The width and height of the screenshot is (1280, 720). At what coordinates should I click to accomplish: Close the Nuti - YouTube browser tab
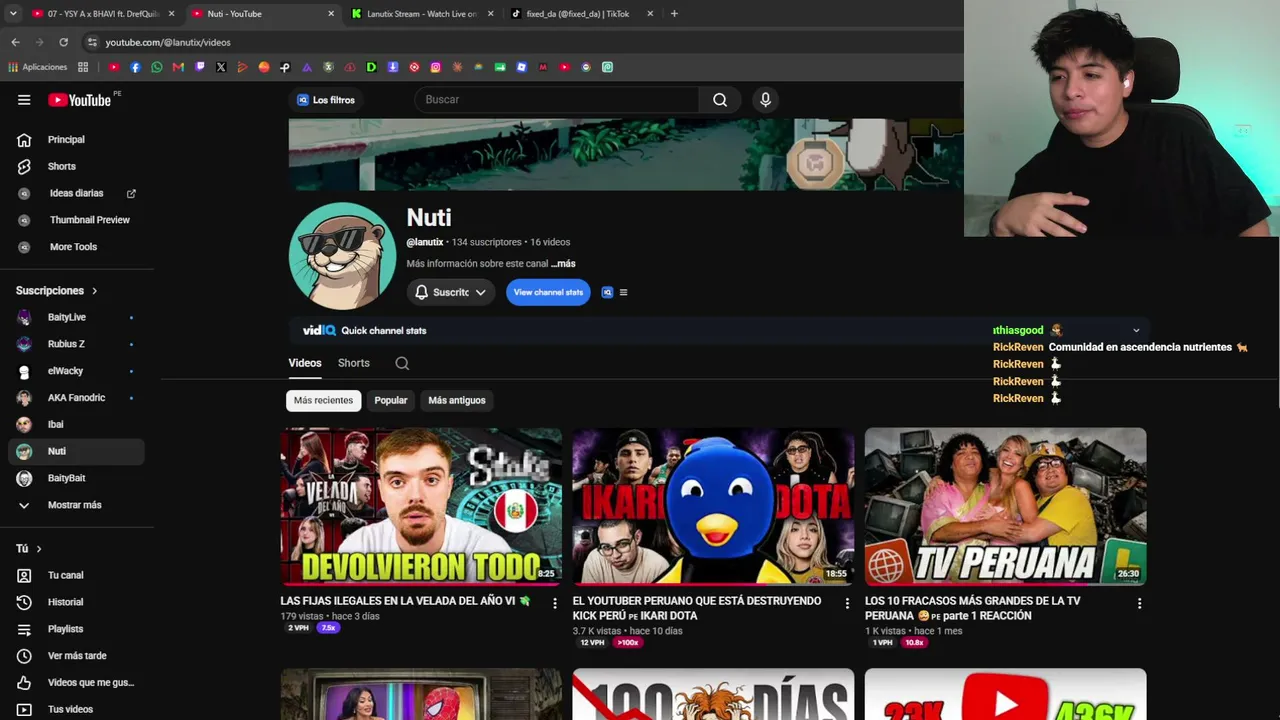point(331,14)
